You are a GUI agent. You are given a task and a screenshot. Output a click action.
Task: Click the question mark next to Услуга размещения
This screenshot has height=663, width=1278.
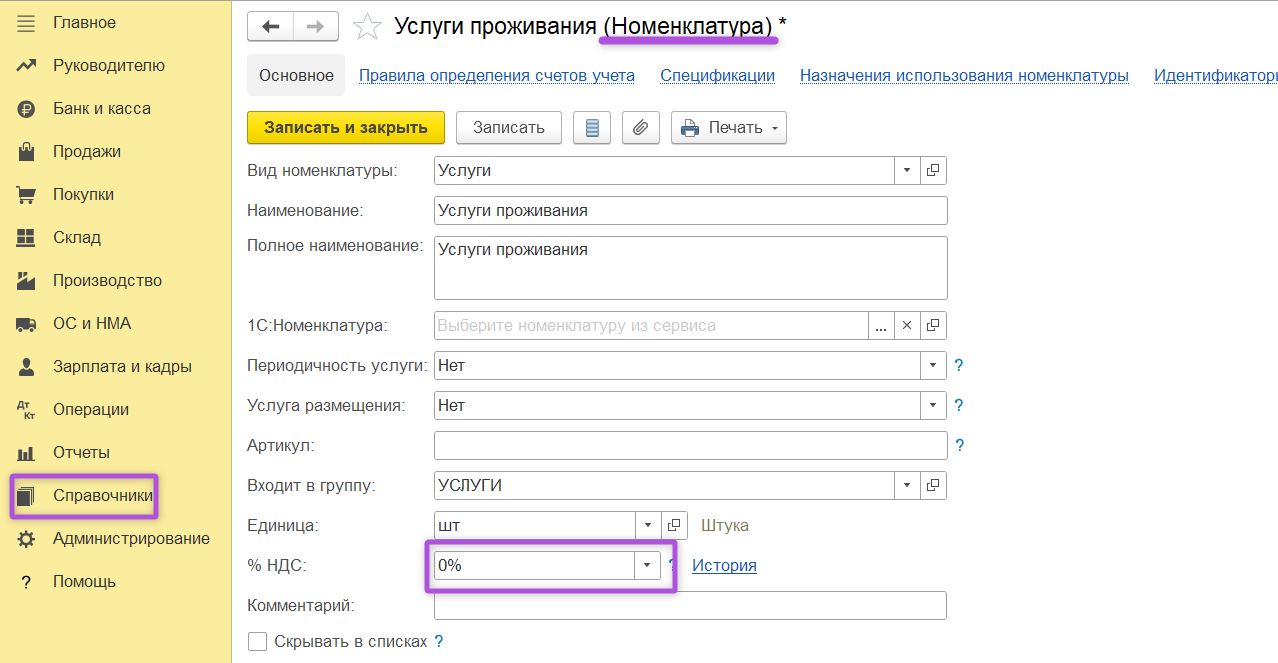point(958,406)
